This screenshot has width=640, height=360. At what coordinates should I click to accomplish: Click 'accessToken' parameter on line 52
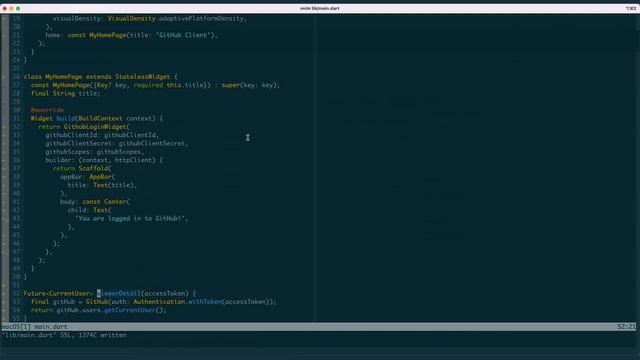pyautogui.click(x=164, y=293)
